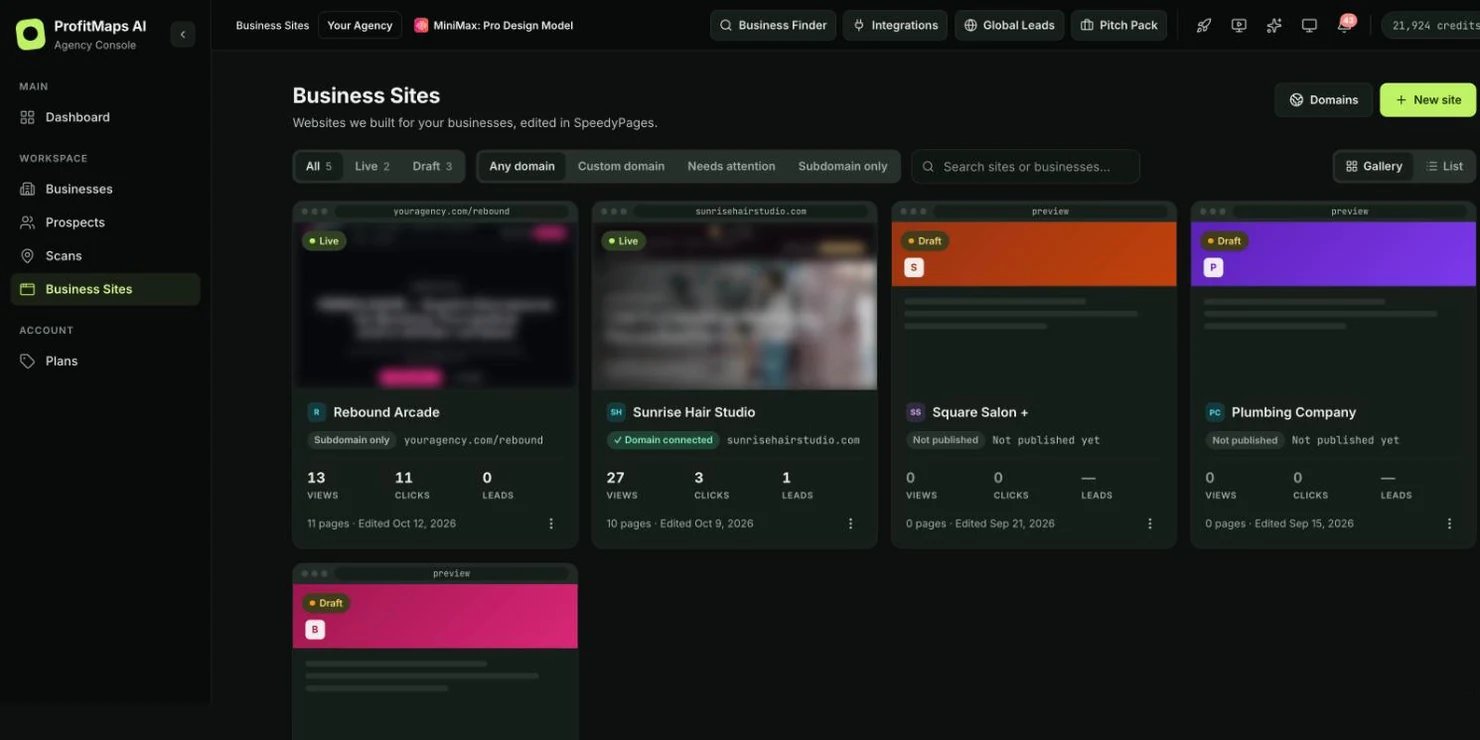Click the Your Agency breadcrumb chip

pyautogui.click(x=360, y=25)
